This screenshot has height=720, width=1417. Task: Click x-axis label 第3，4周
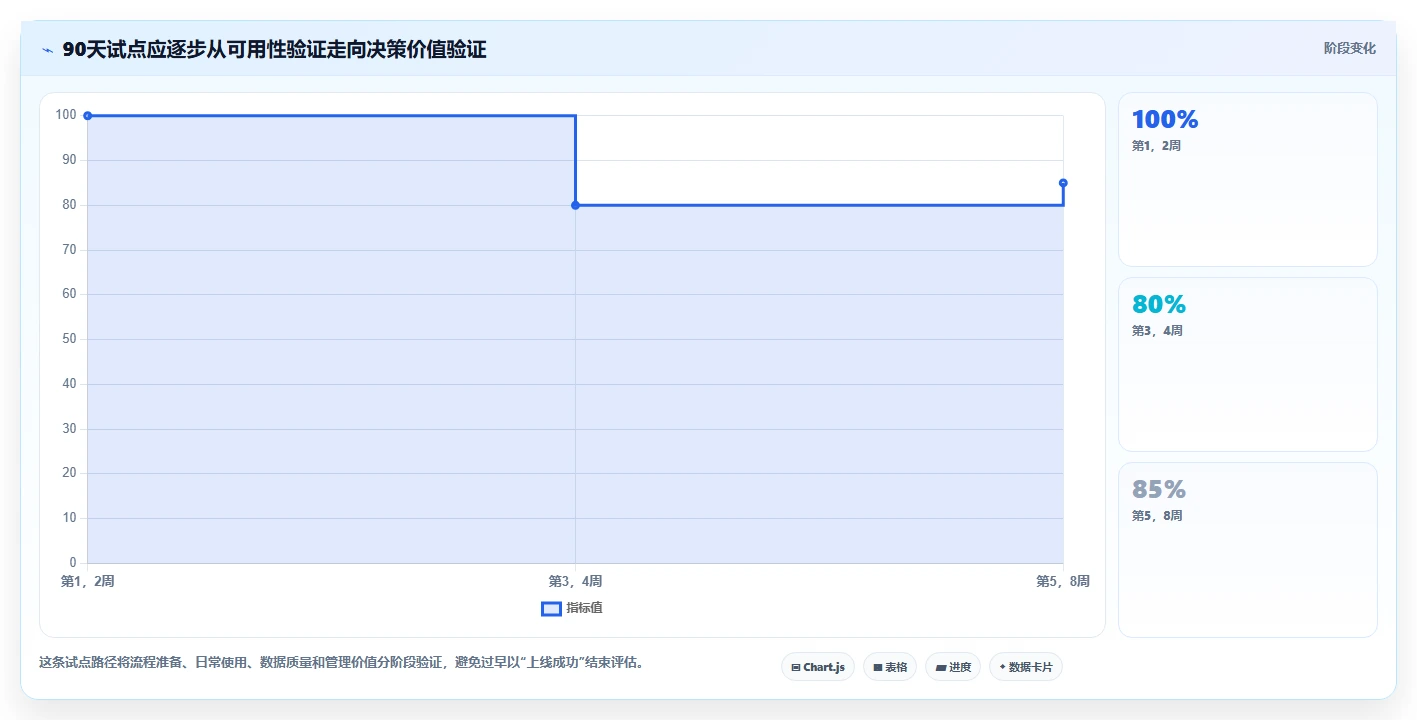click(x=575, y=581)
